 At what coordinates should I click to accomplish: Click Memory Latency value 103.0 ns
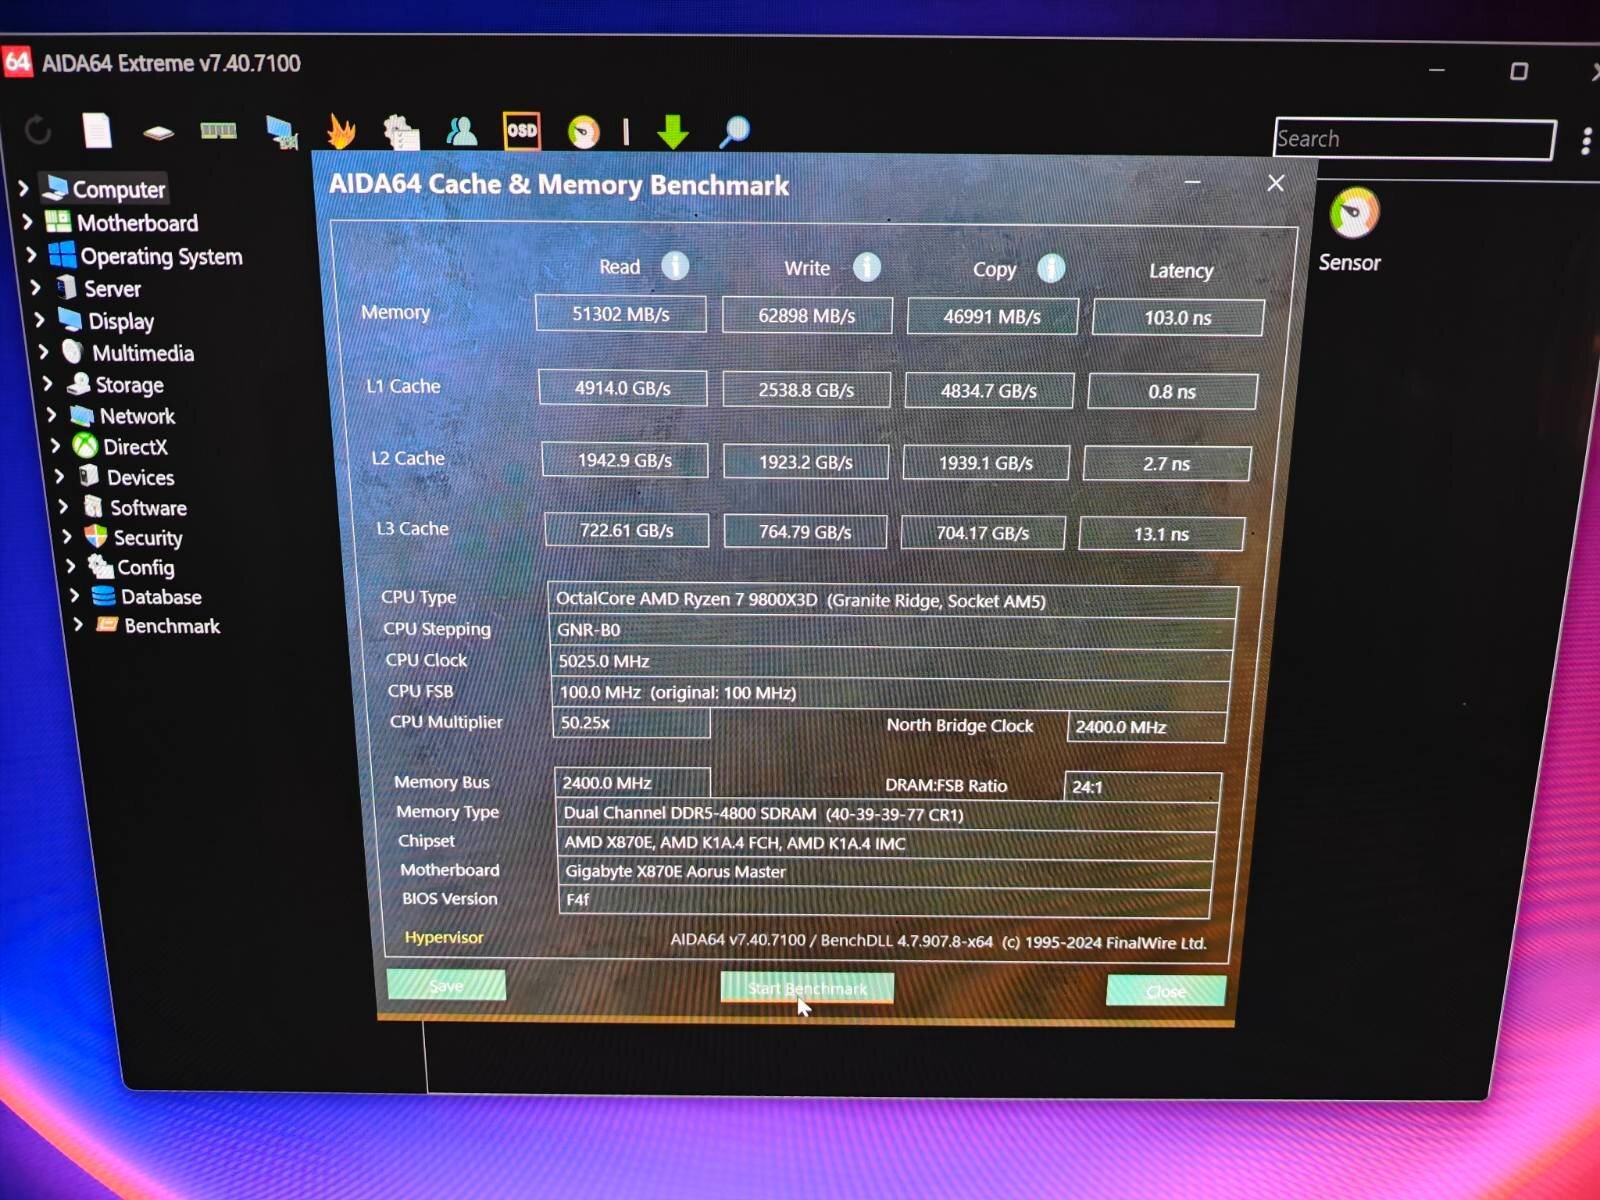coord(1178,318)
